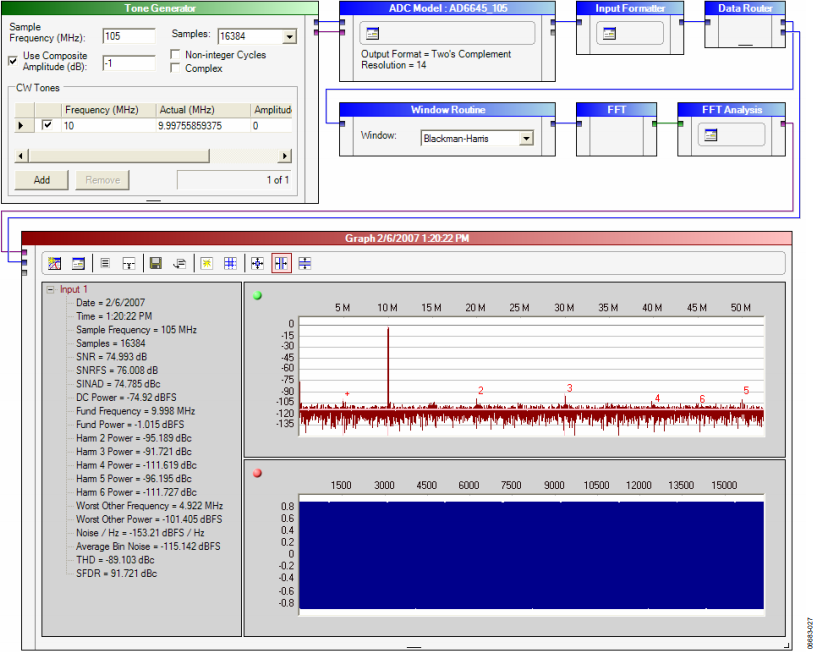
Task: Enable the Non-integer Cycles checkbox
Action: (x=175, y=54)
